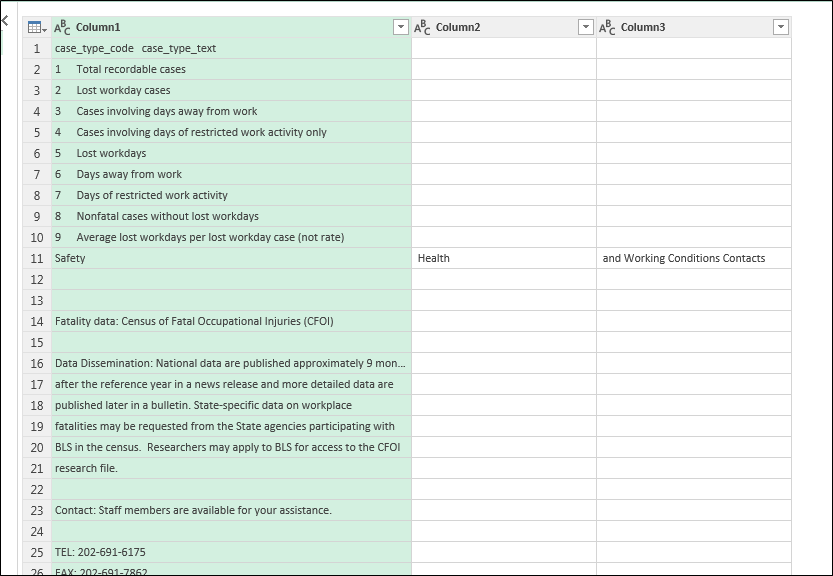833x576 pixels.
Task: Select 'Cases involving days away from work' cell
Action: 231,111
